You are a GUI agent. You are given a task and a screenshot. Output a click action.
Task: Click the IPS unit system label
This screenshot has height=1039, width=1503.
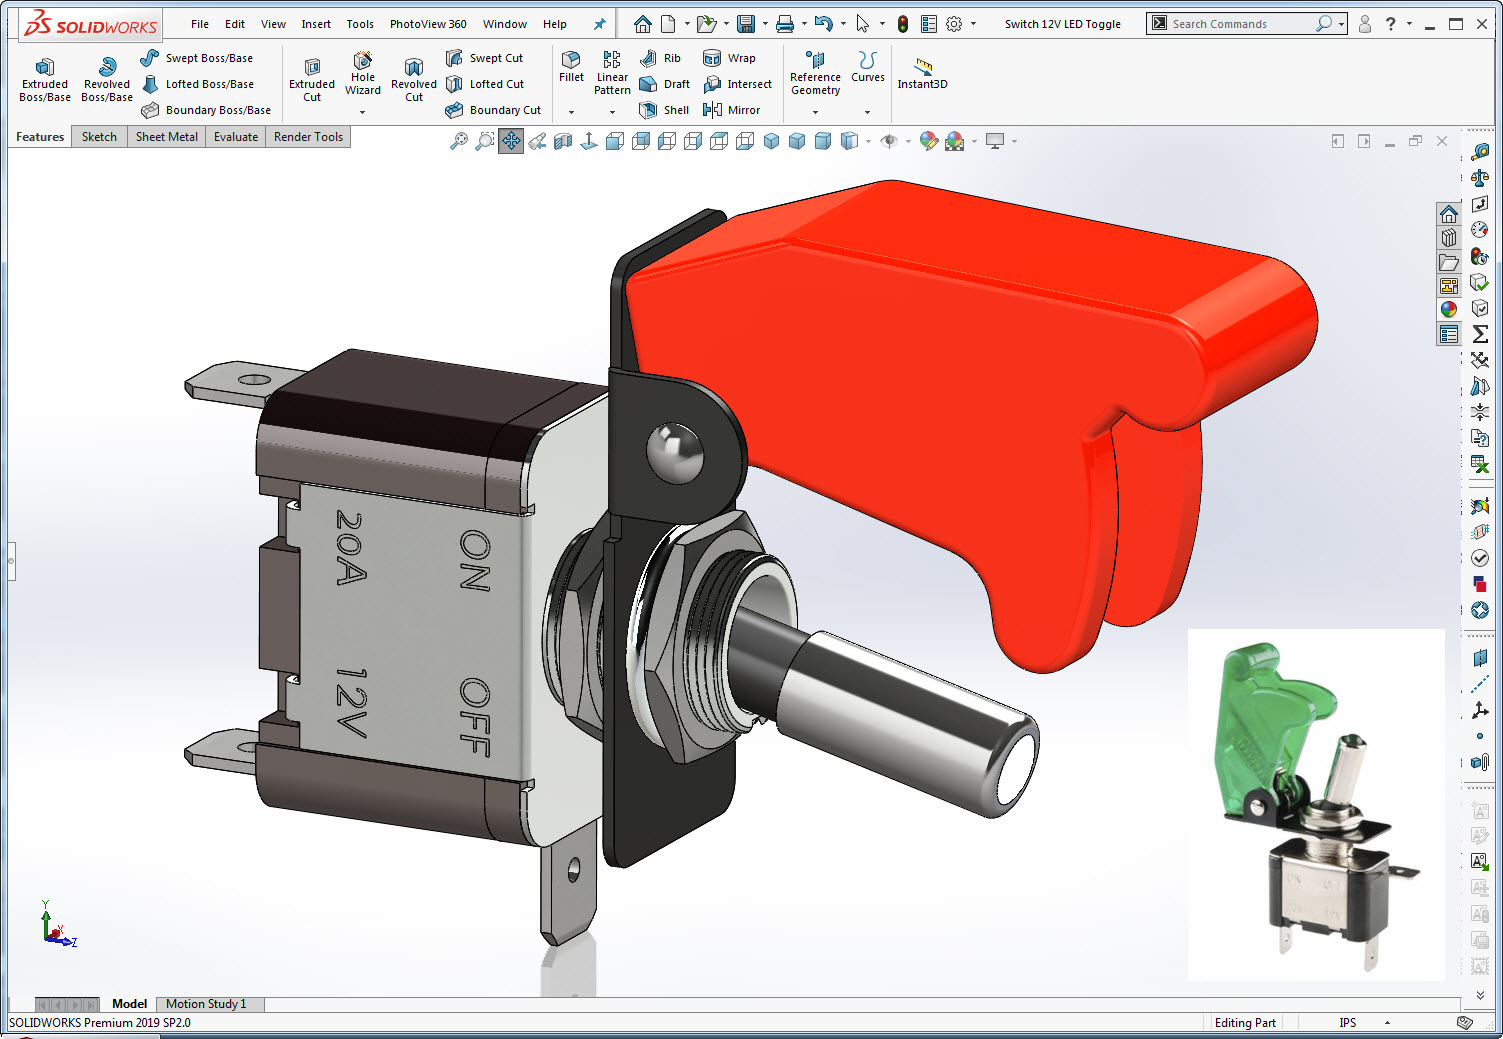[x=1348, y=1023]
